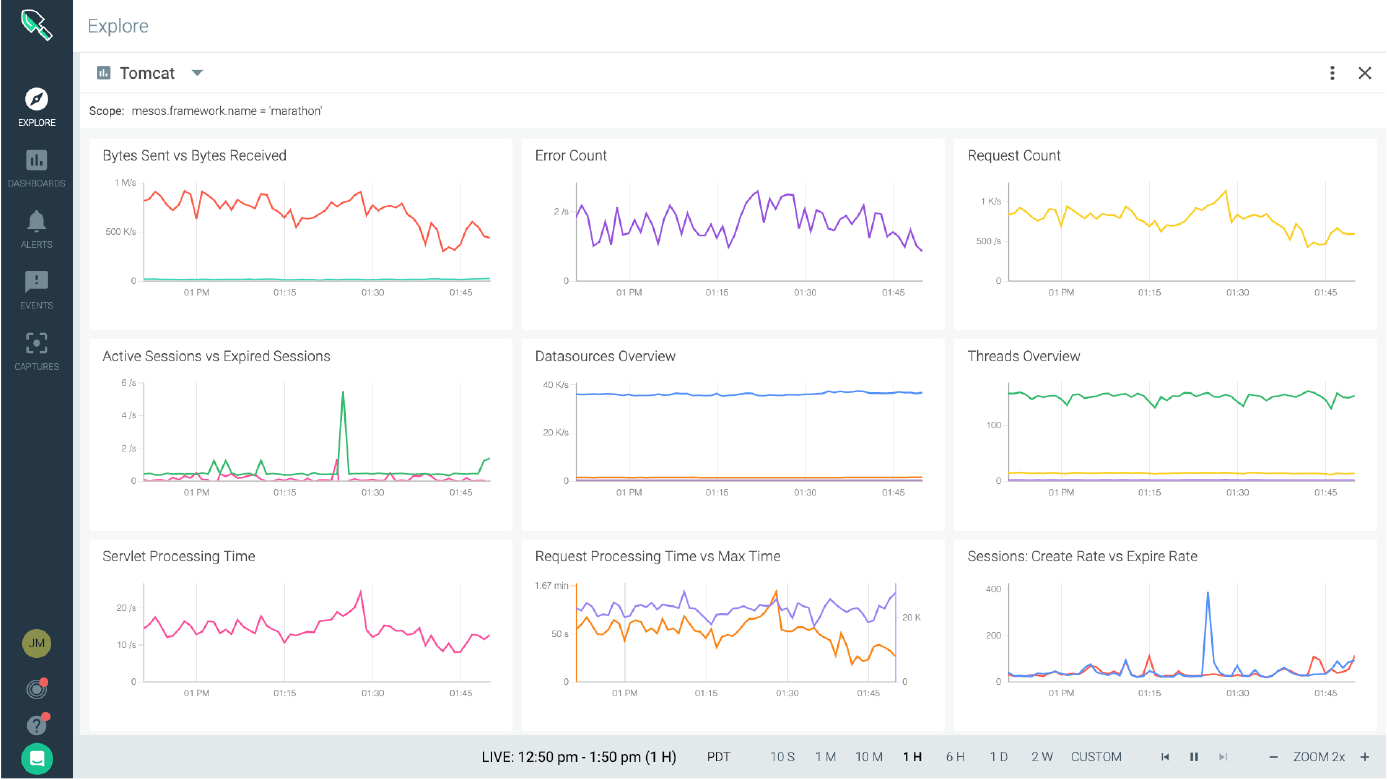Select the 10 S time range
Viewport: 1387px width, 780px height.
[x=782, y=757]
